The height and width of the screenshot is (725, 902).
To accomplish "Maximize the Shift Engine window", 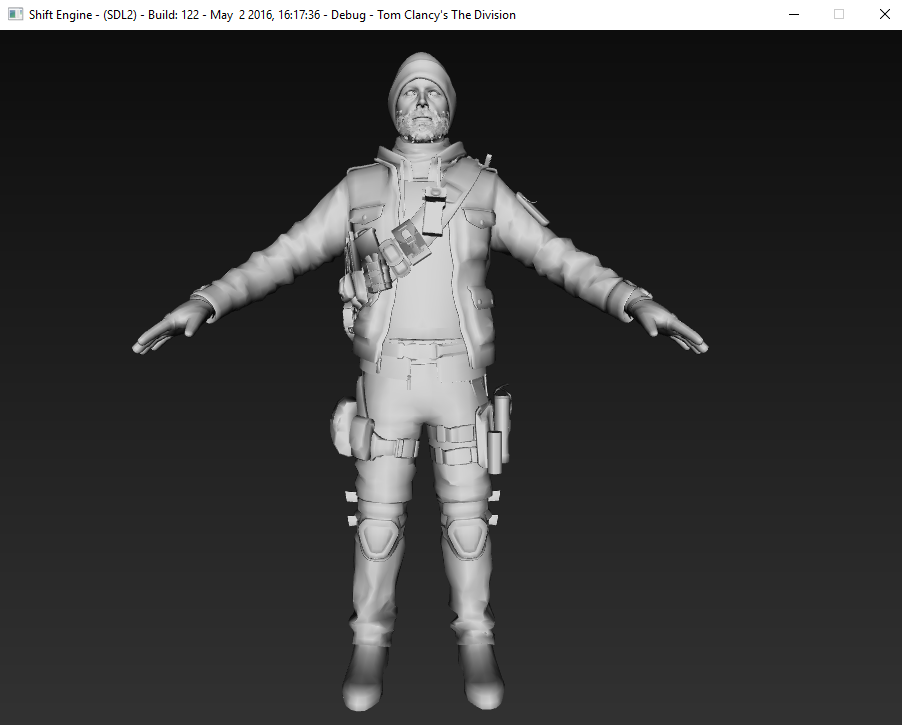I will pyautogui.click(x=839, y=14).
